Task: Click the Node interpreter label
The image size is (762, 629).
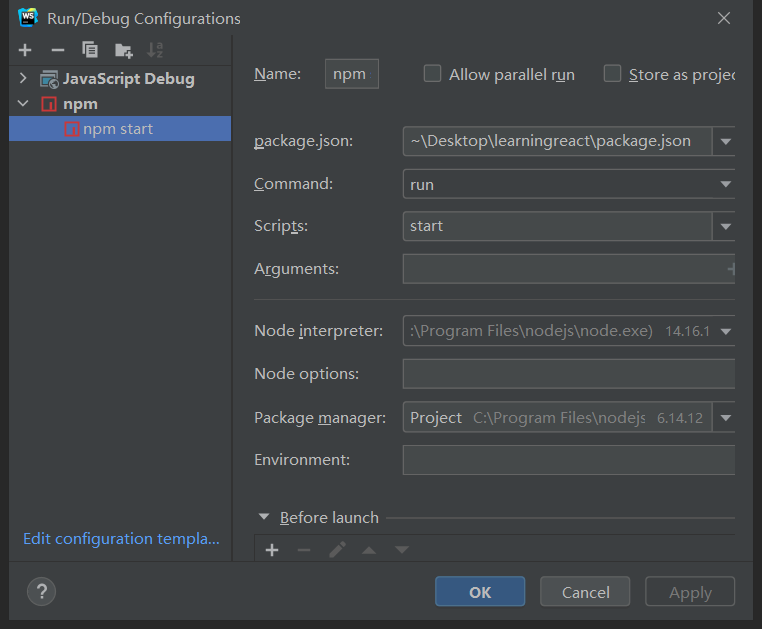Action: (x=318, y=331)
